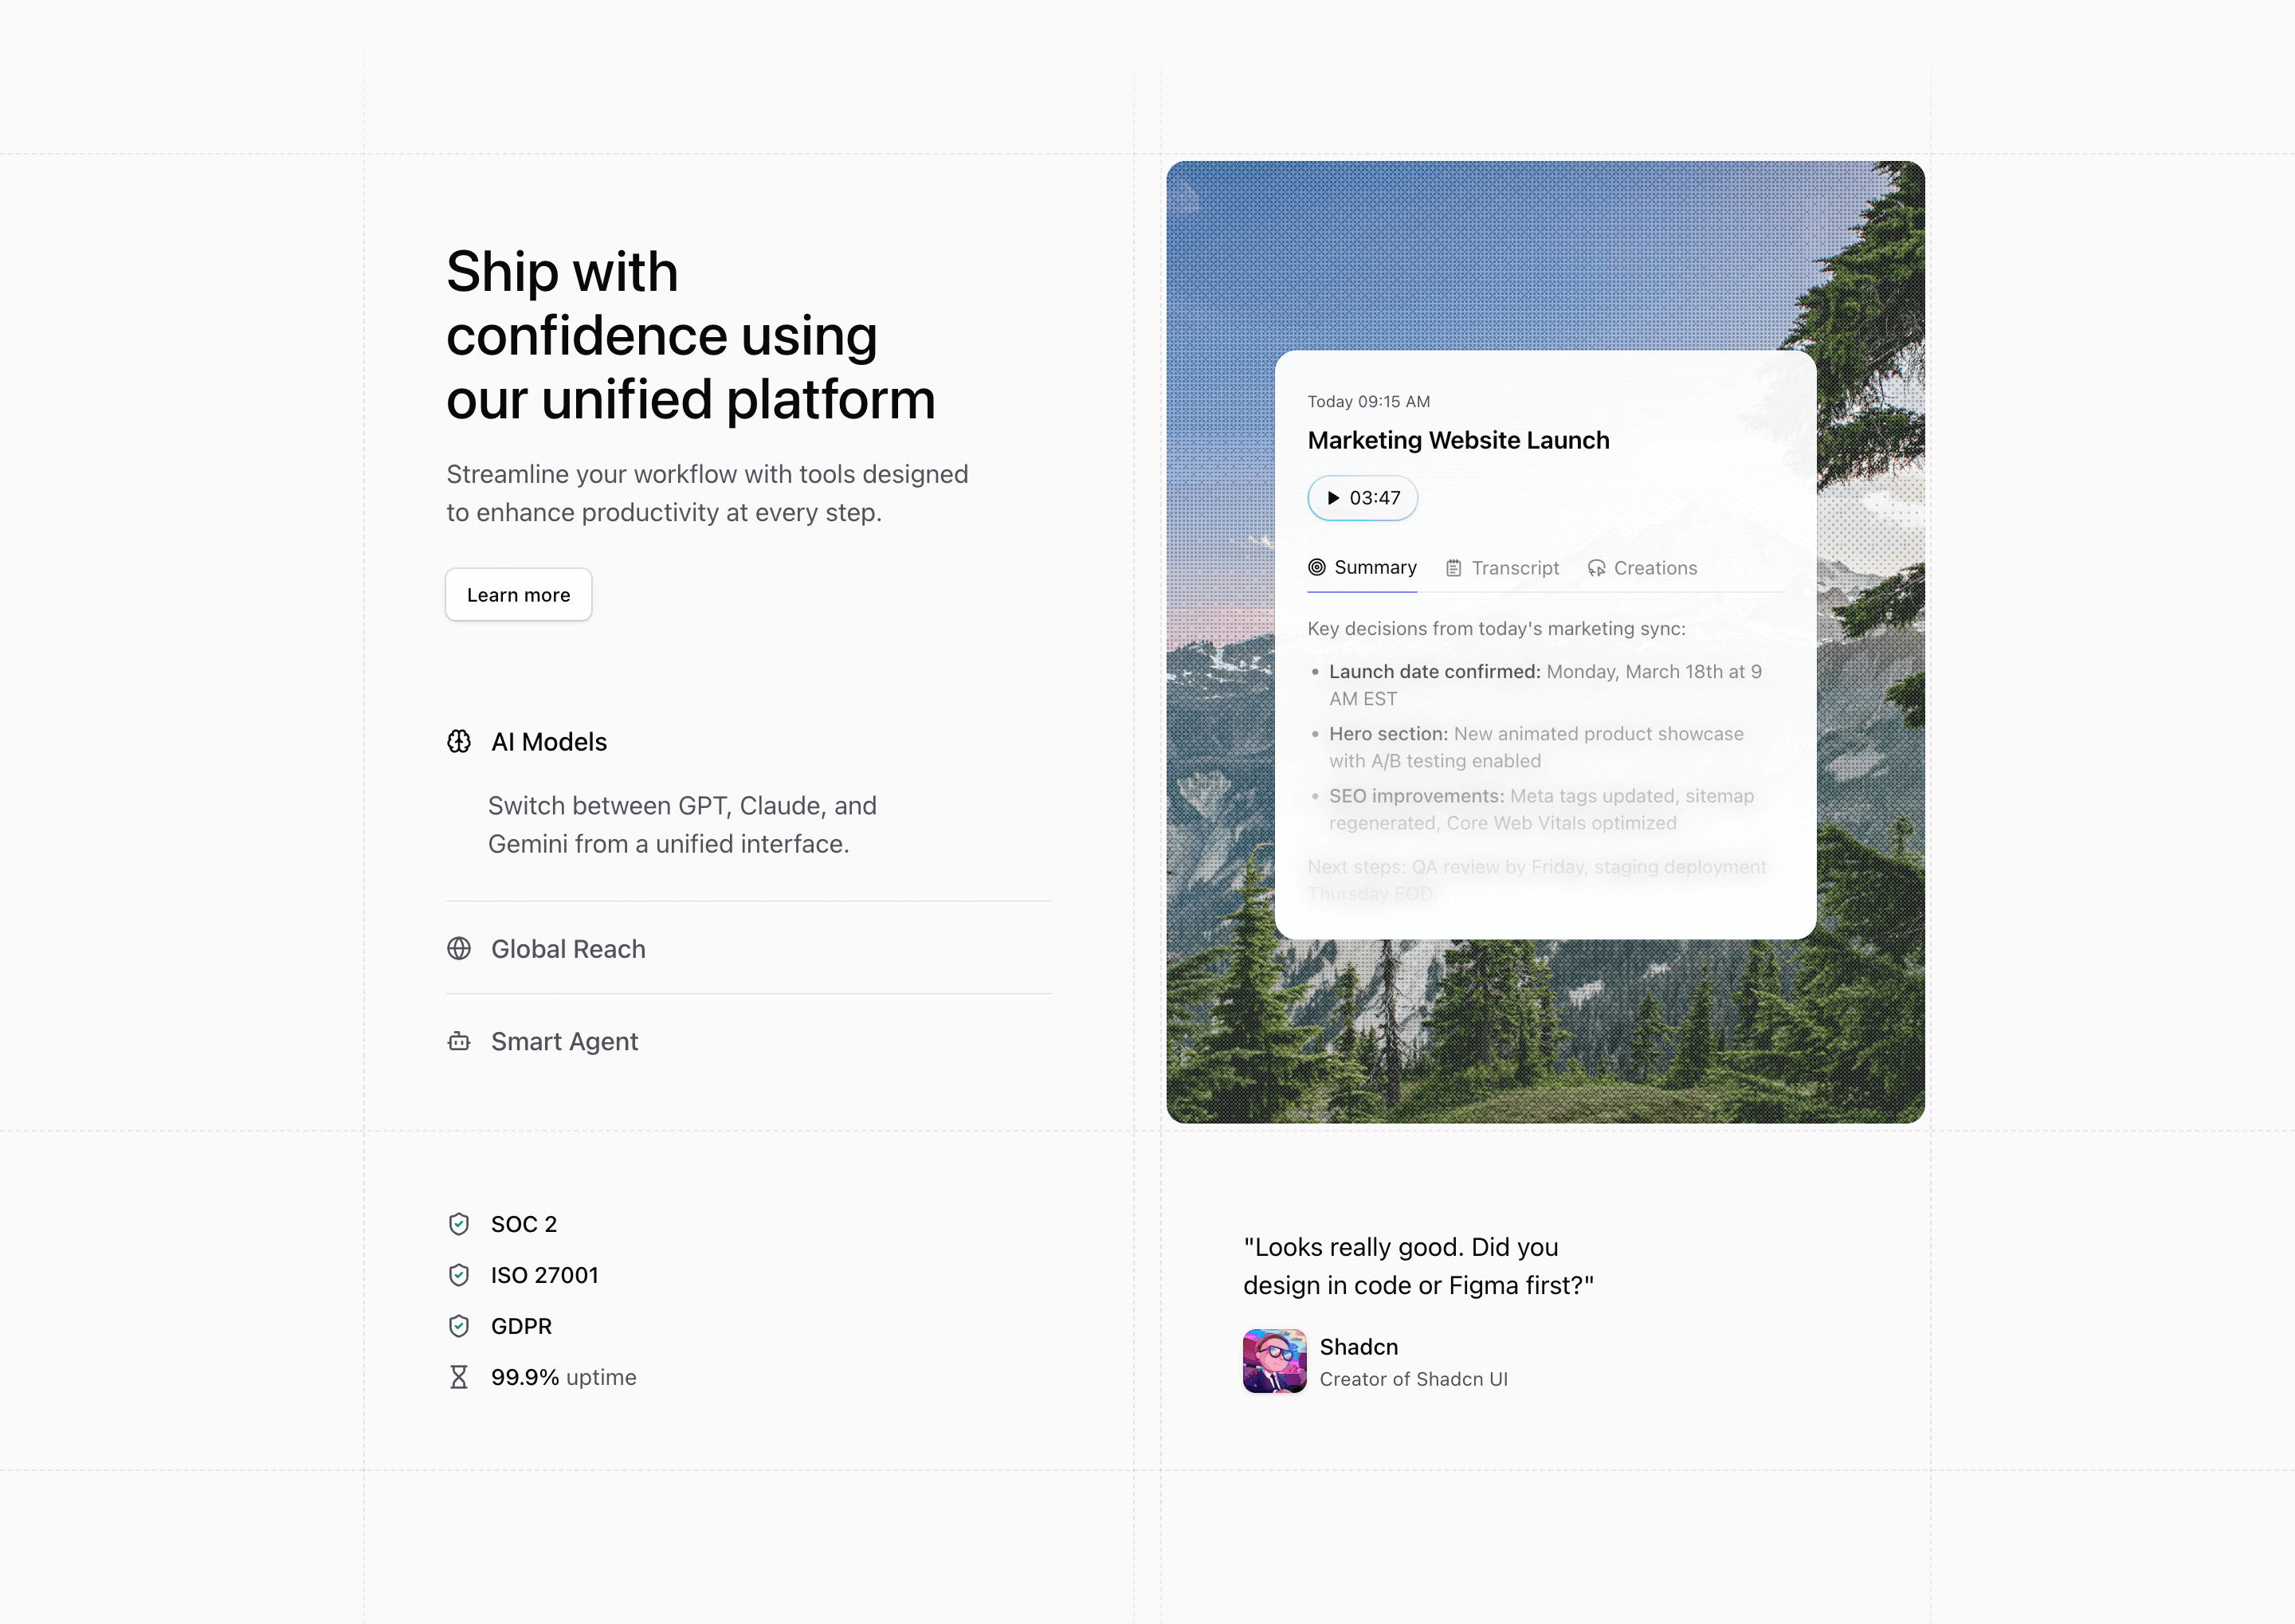
Task: Click the Global Reach globe icon
Action: pyautogui.click(x=460, y=948)
